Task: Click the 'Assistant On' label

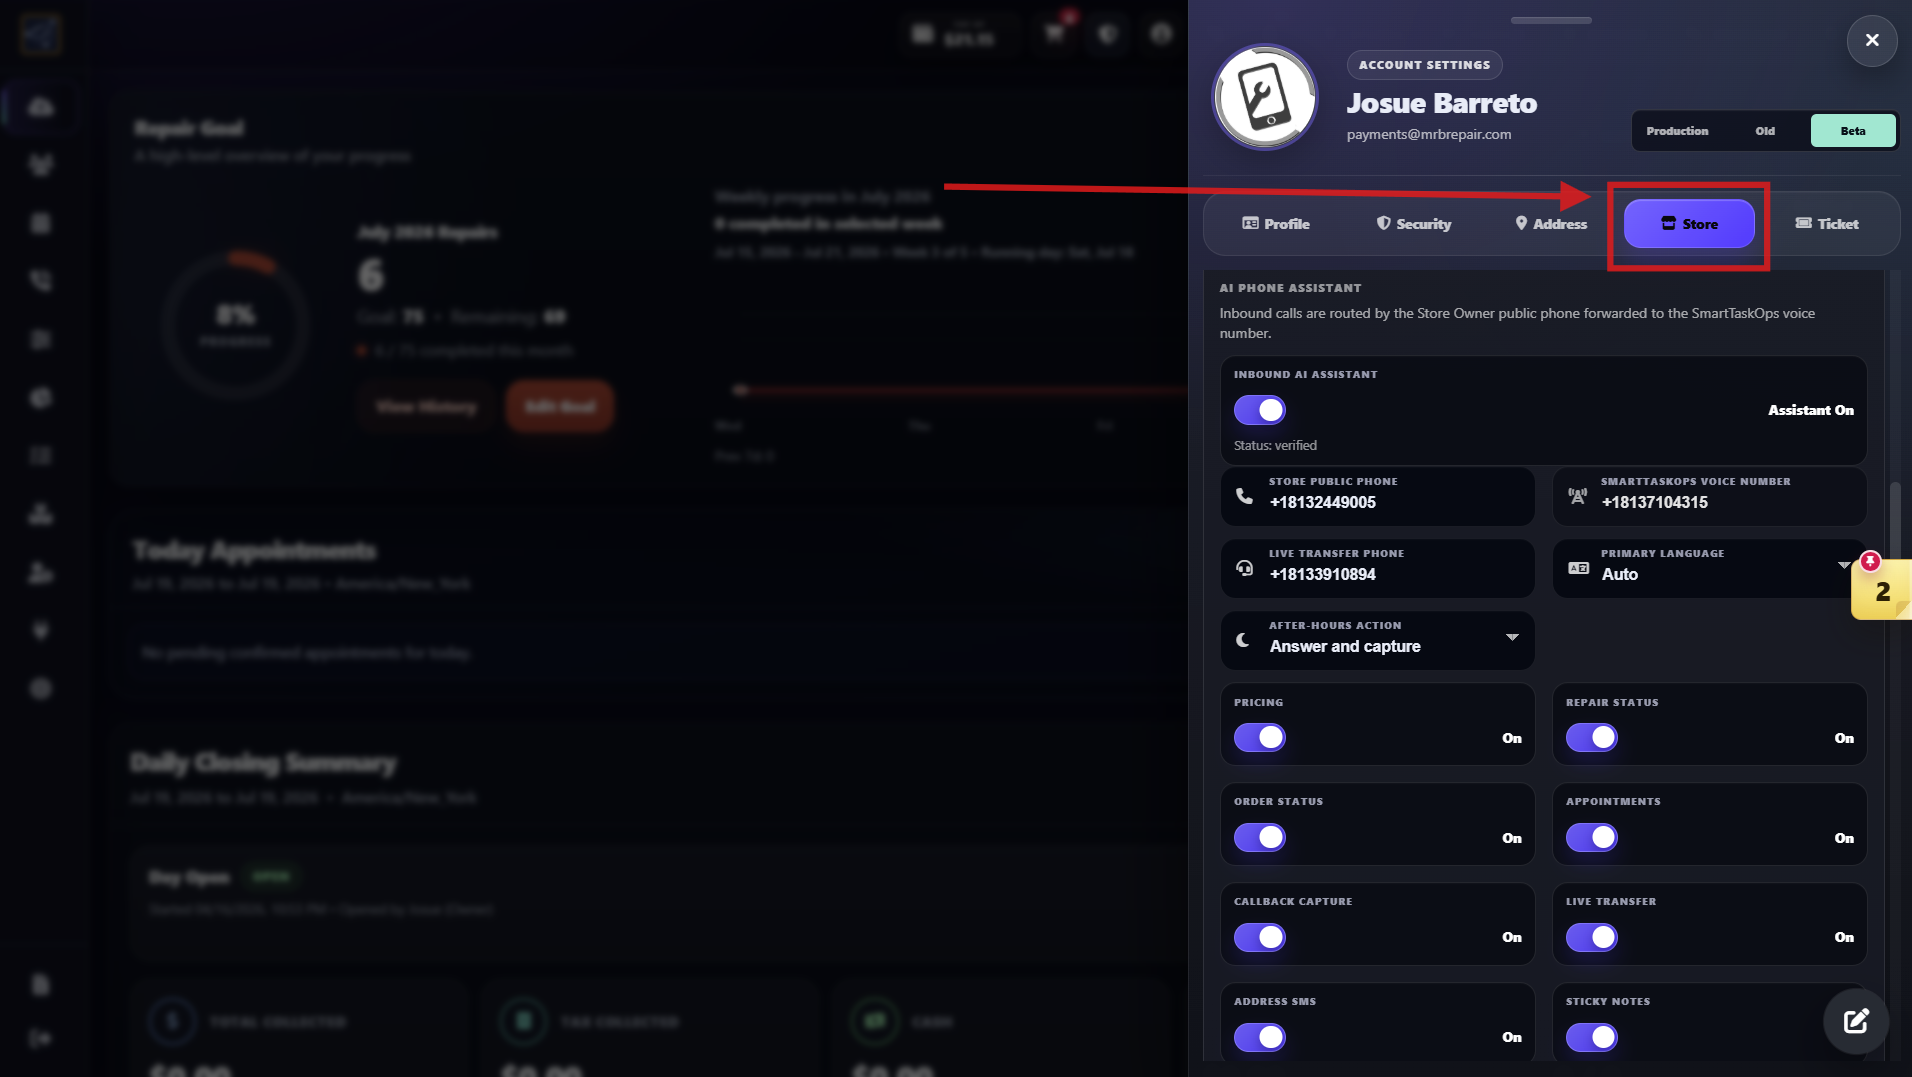Action: point(1810,410)
